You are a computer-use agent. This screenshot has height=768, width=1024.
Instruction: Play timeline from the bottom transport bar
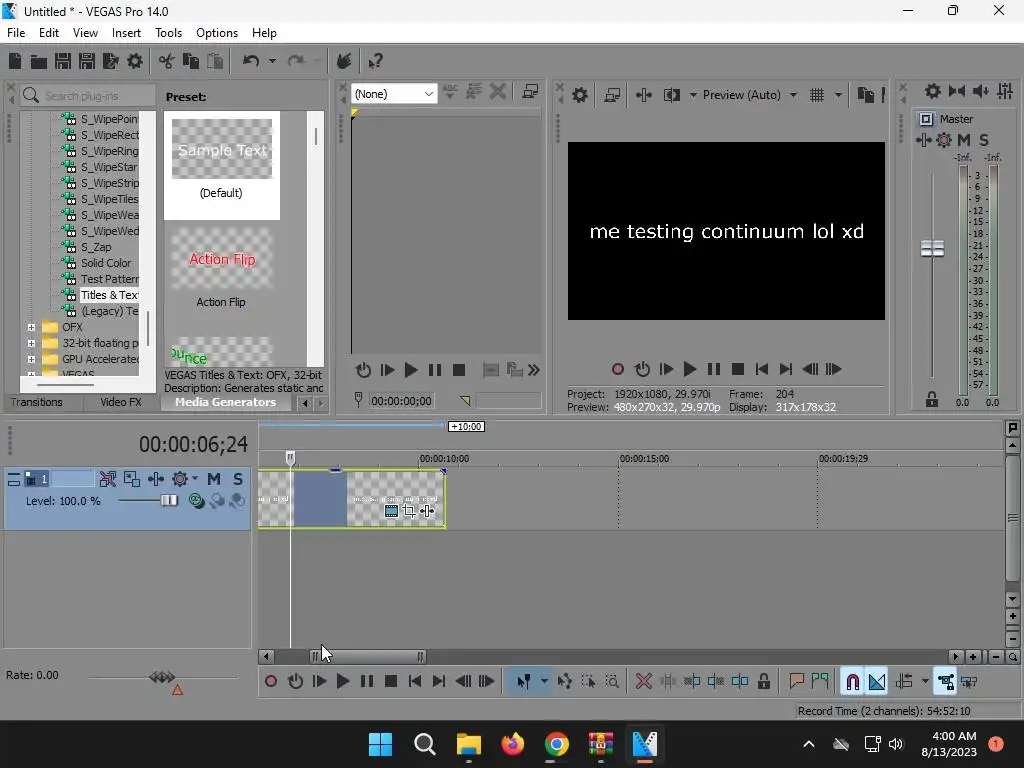(342, 682)
